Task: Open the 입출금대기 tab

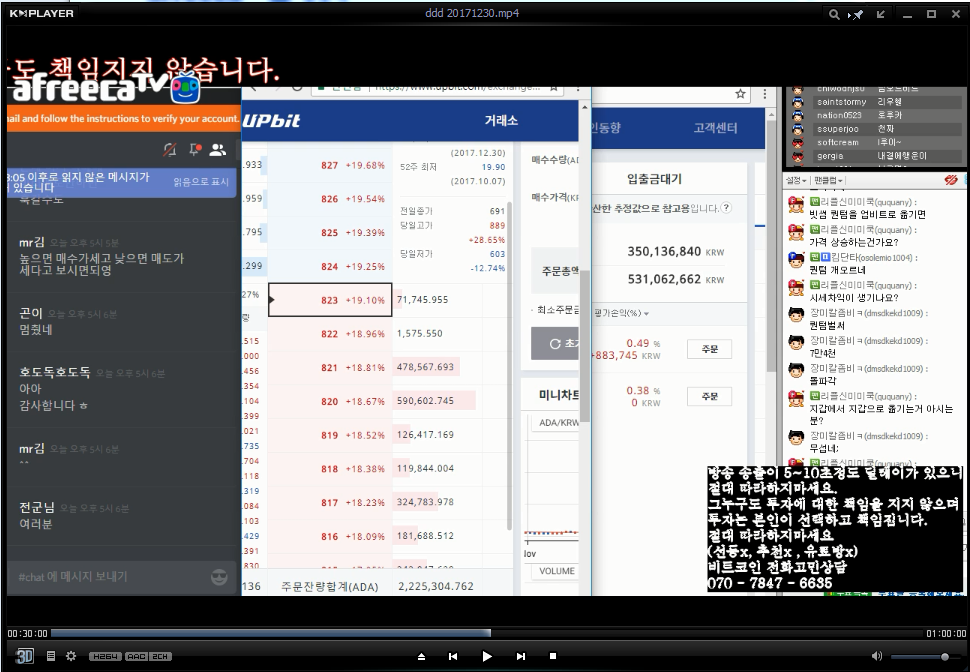Action: tap(654, 179)
